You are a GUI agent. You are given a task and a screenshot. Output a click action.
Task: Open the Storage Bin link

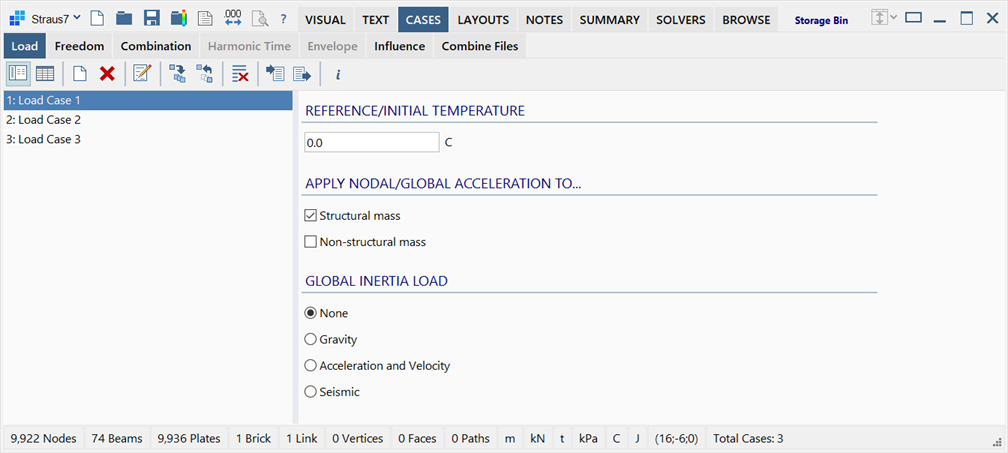pyautogui.click(x=821, y=21)
